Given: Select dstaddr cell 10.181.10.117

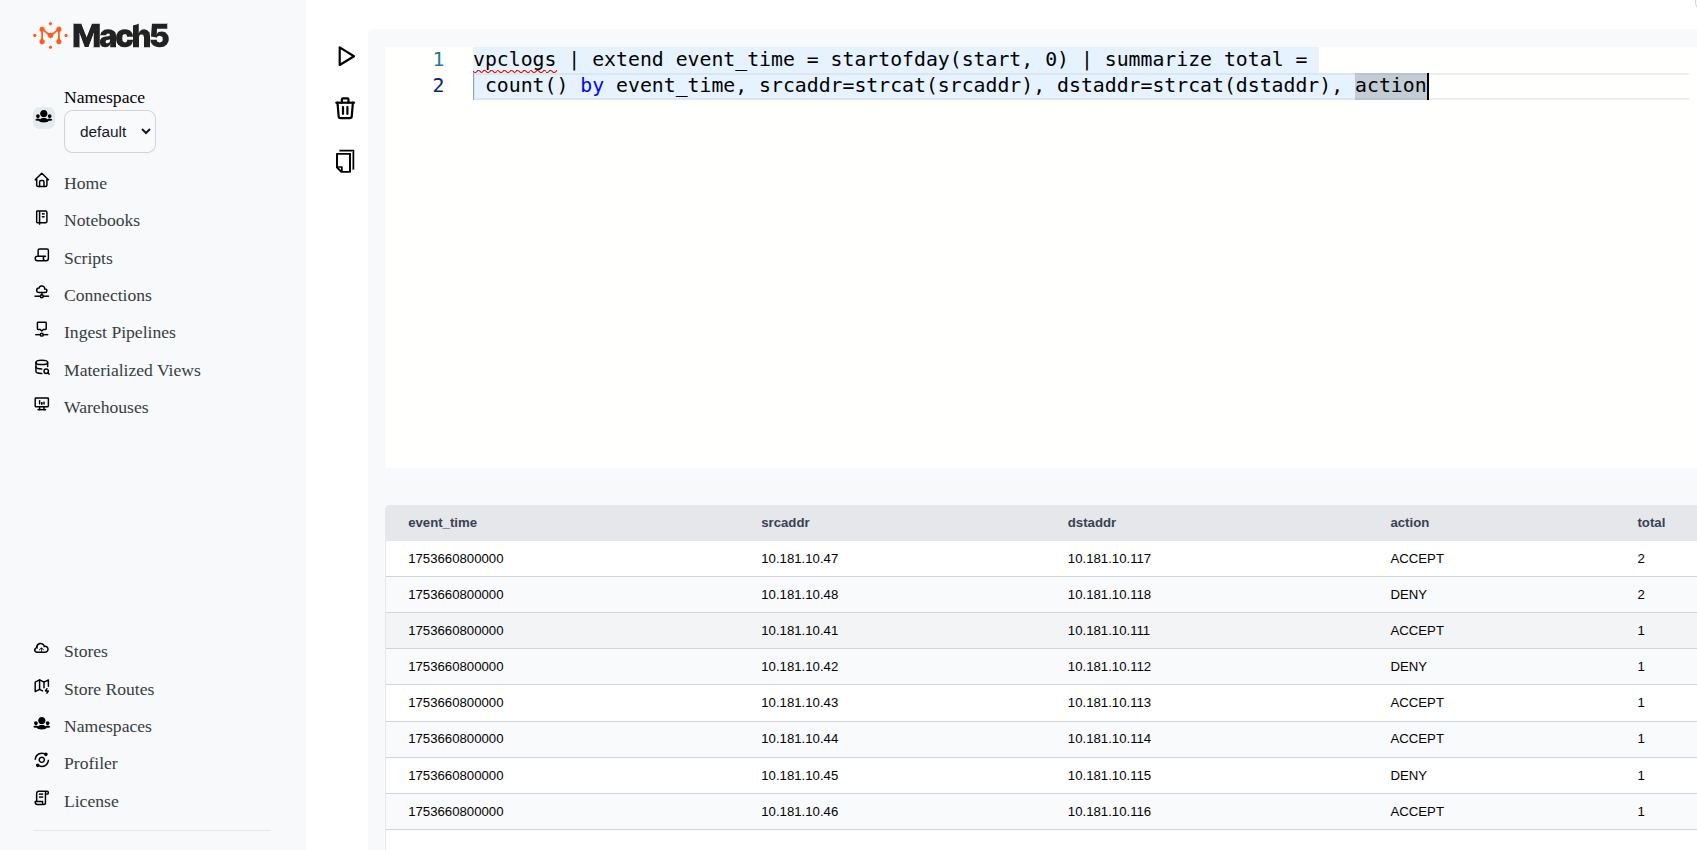Looking at the screenshot, I should [x=1109, y=559].
